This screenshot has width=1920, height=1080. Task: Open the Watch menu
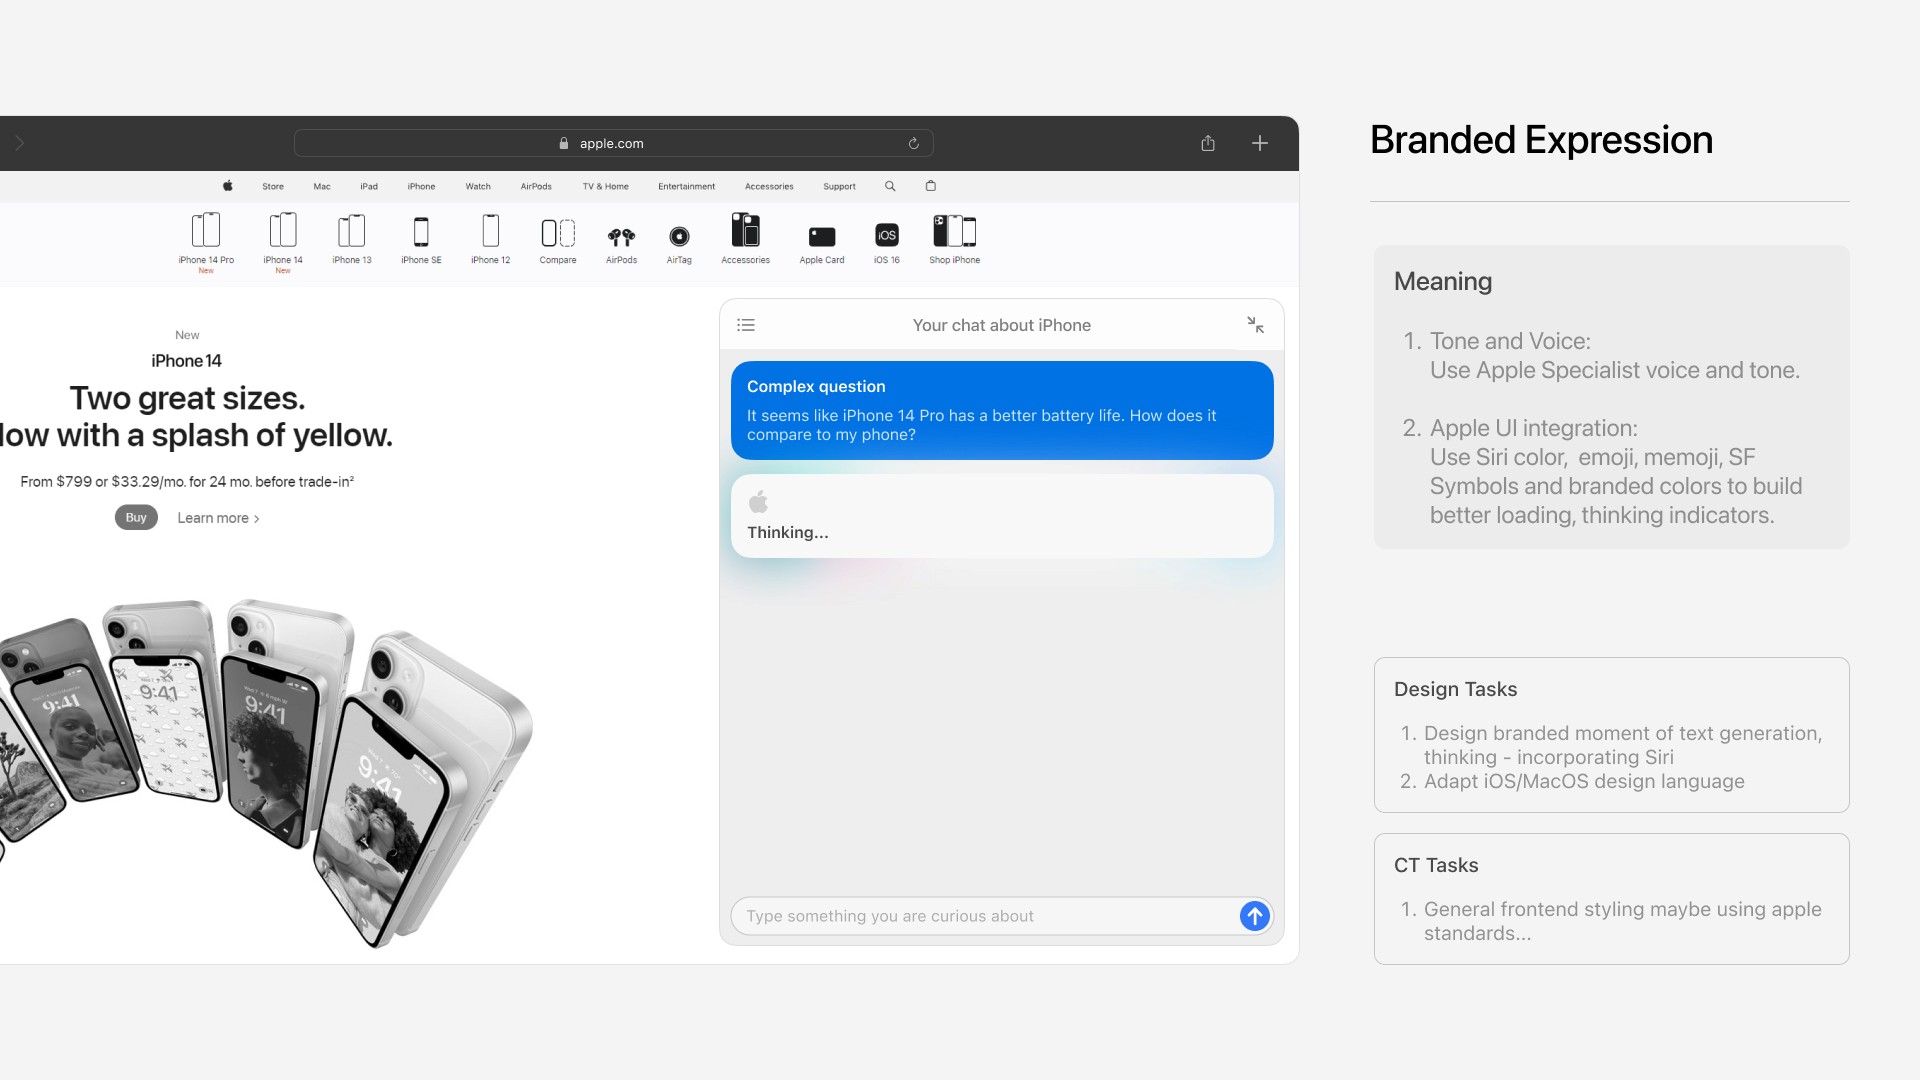click(478, 186)
